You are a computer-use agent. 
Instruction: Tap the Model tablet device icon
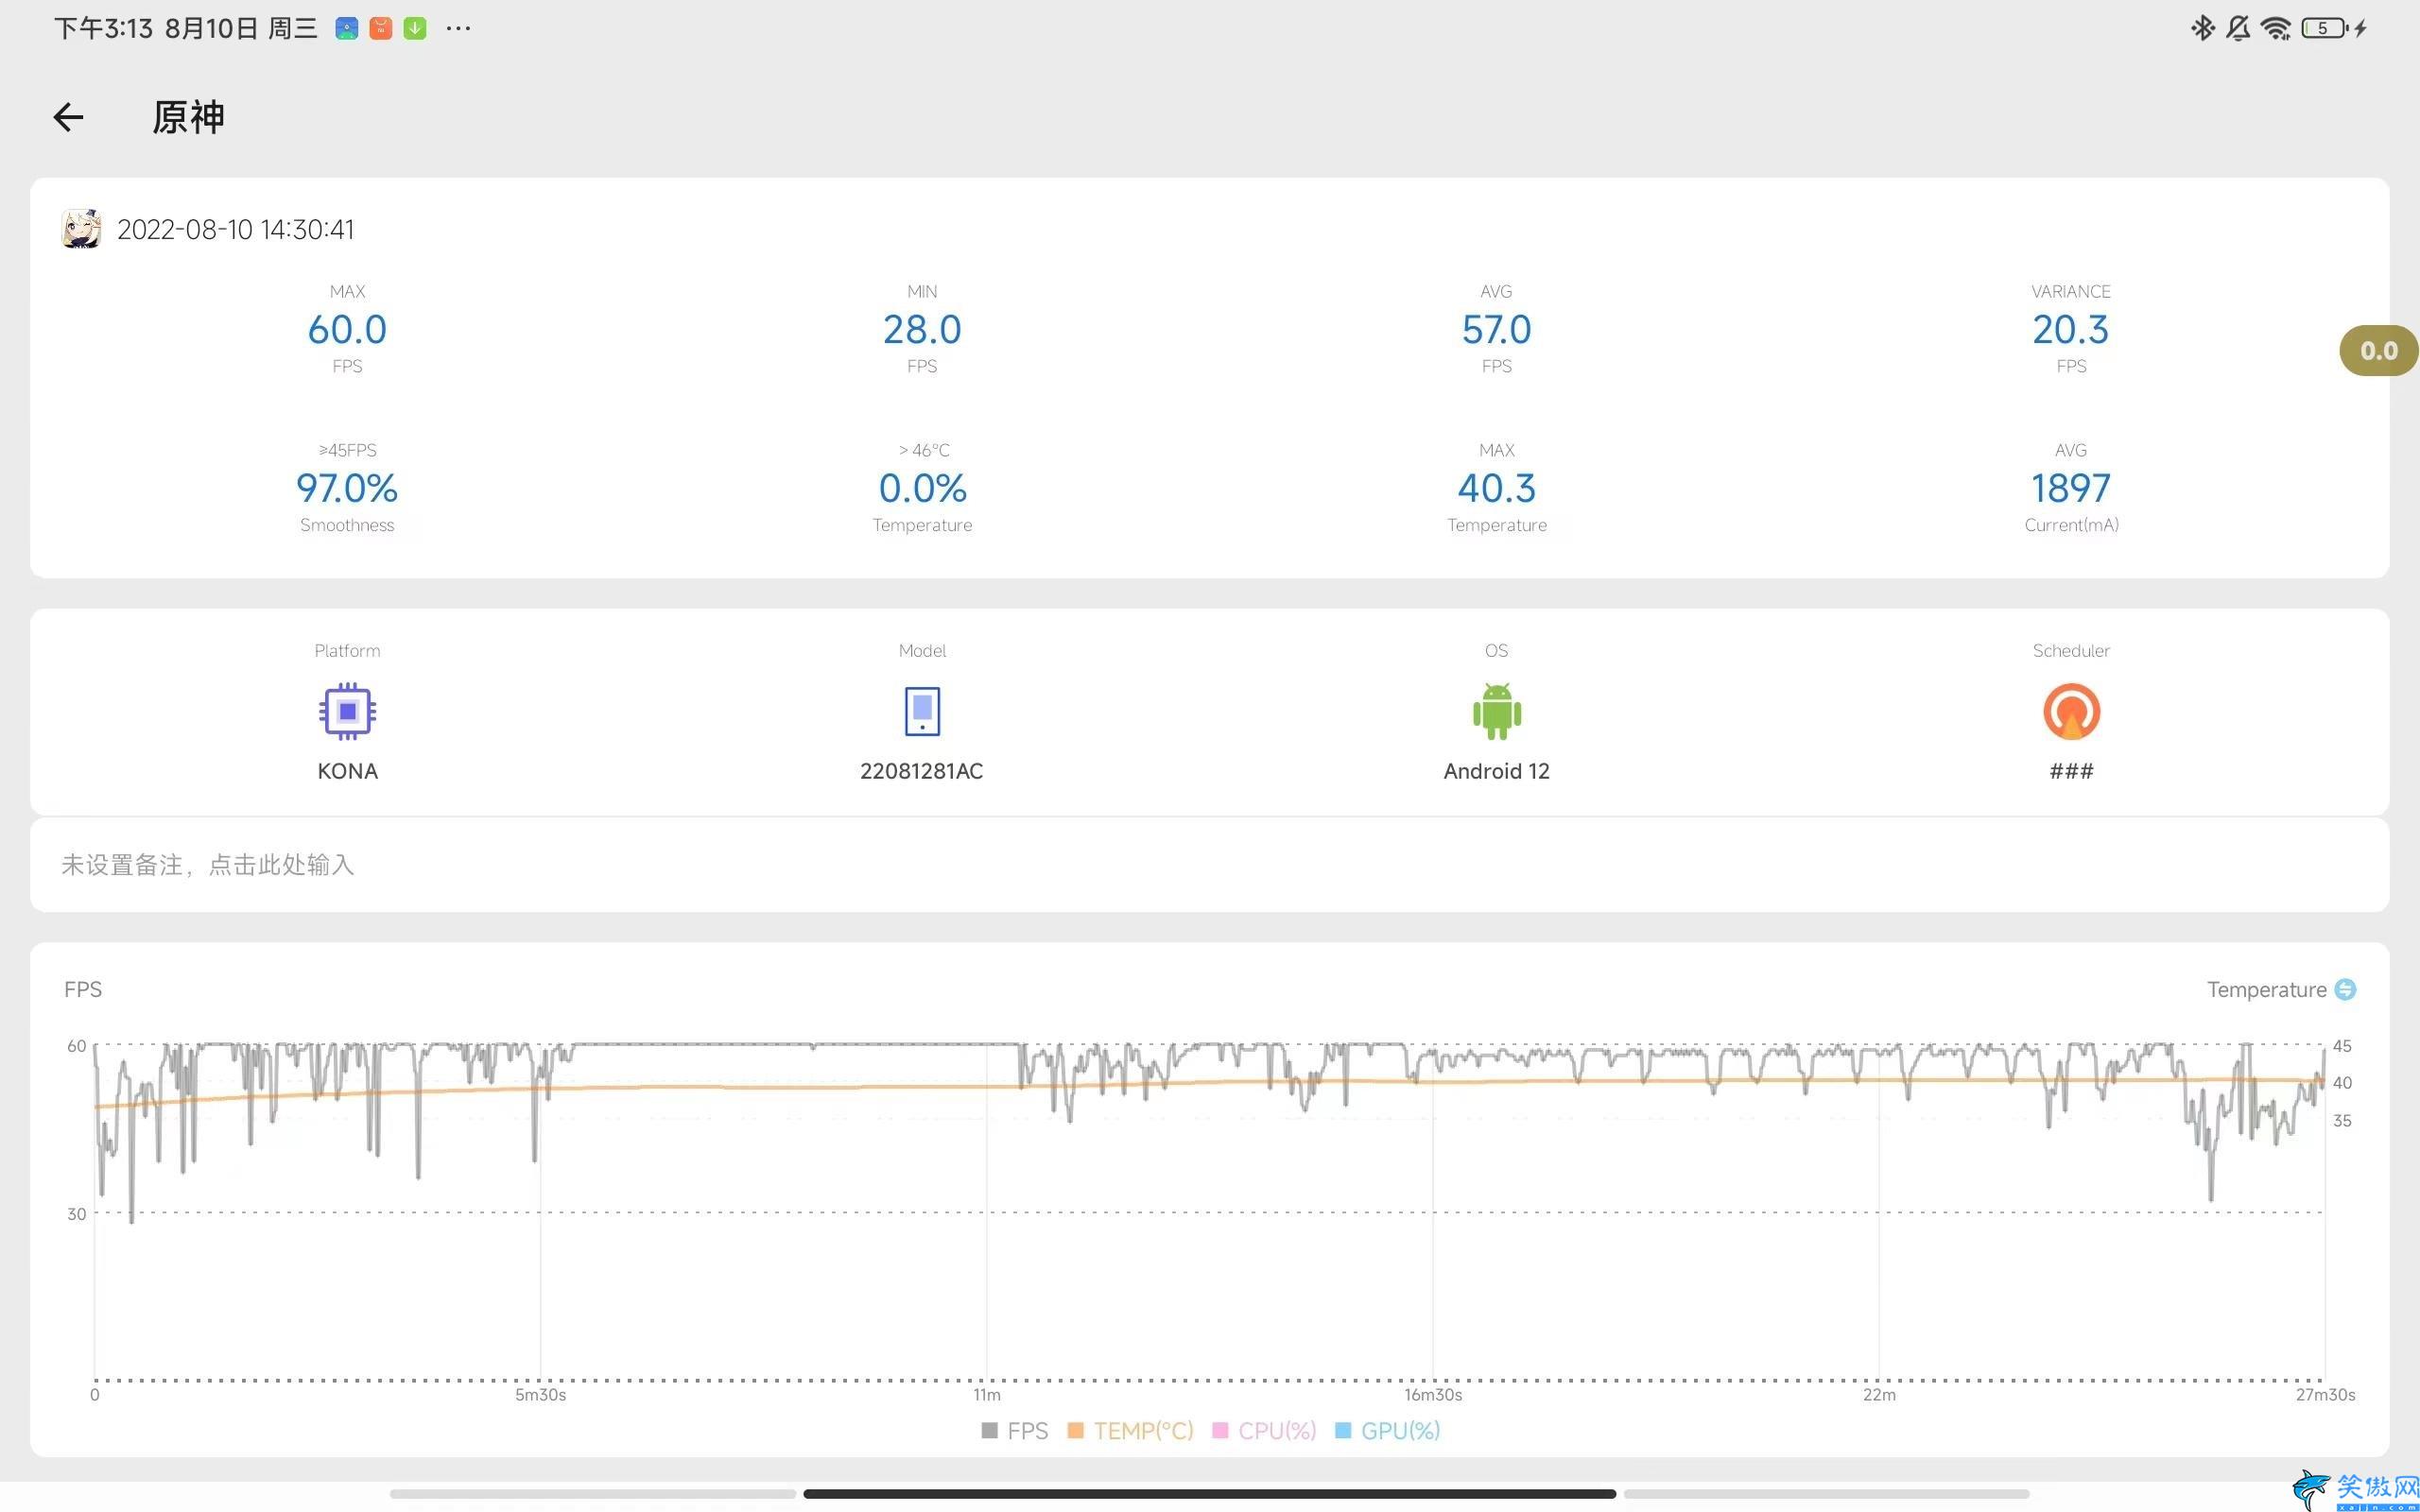[922, 711]
